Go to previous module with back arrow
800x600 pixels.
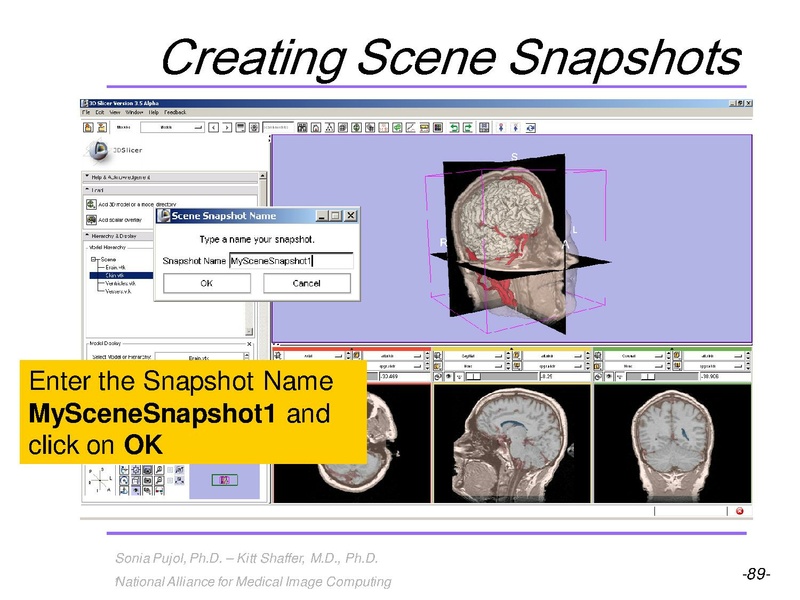pyautogui.click(x=213, y=127)
